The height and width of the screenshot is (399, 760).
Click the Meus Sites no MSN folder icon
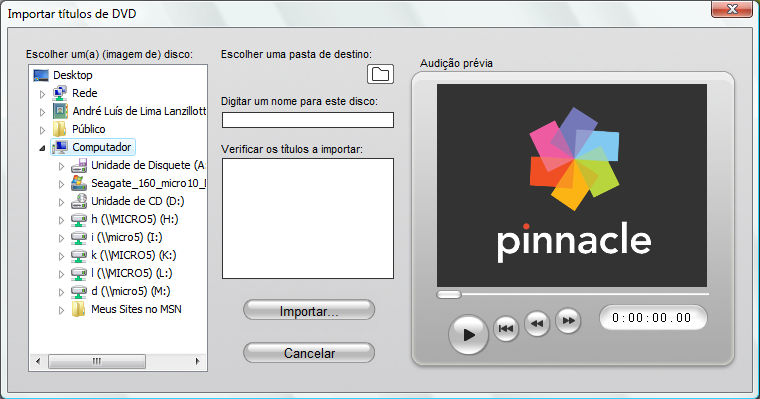(79, 309)
